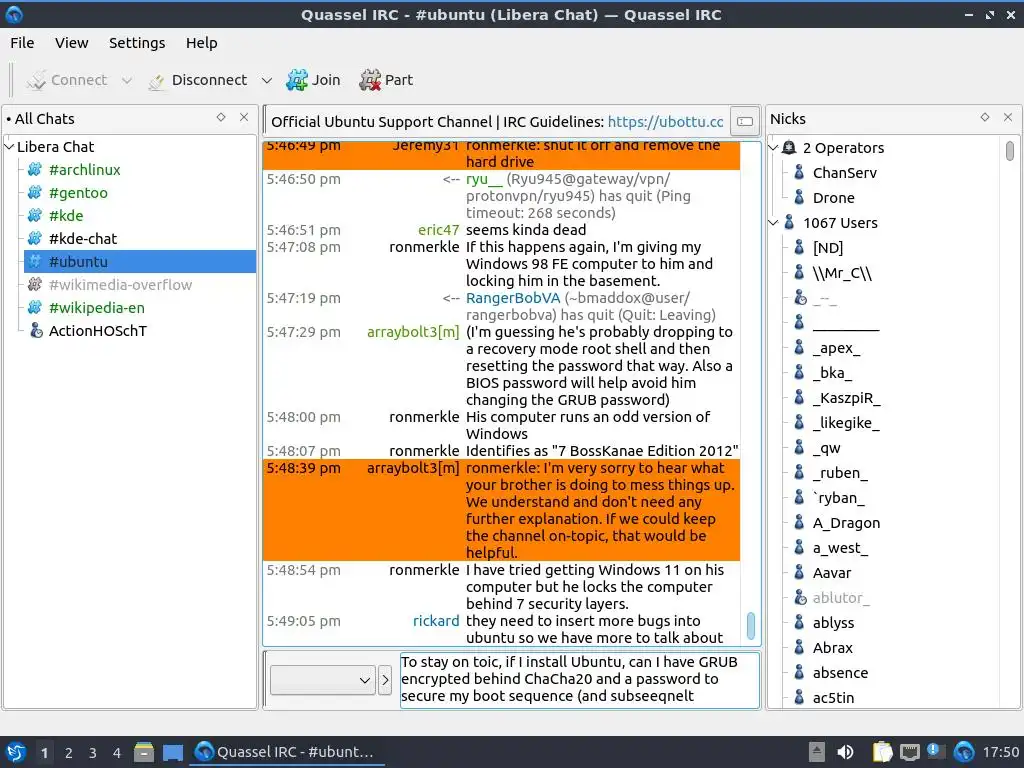Click the nick RangerBobVA in chat
The image size is (1024, 768).
coord(513,298)
